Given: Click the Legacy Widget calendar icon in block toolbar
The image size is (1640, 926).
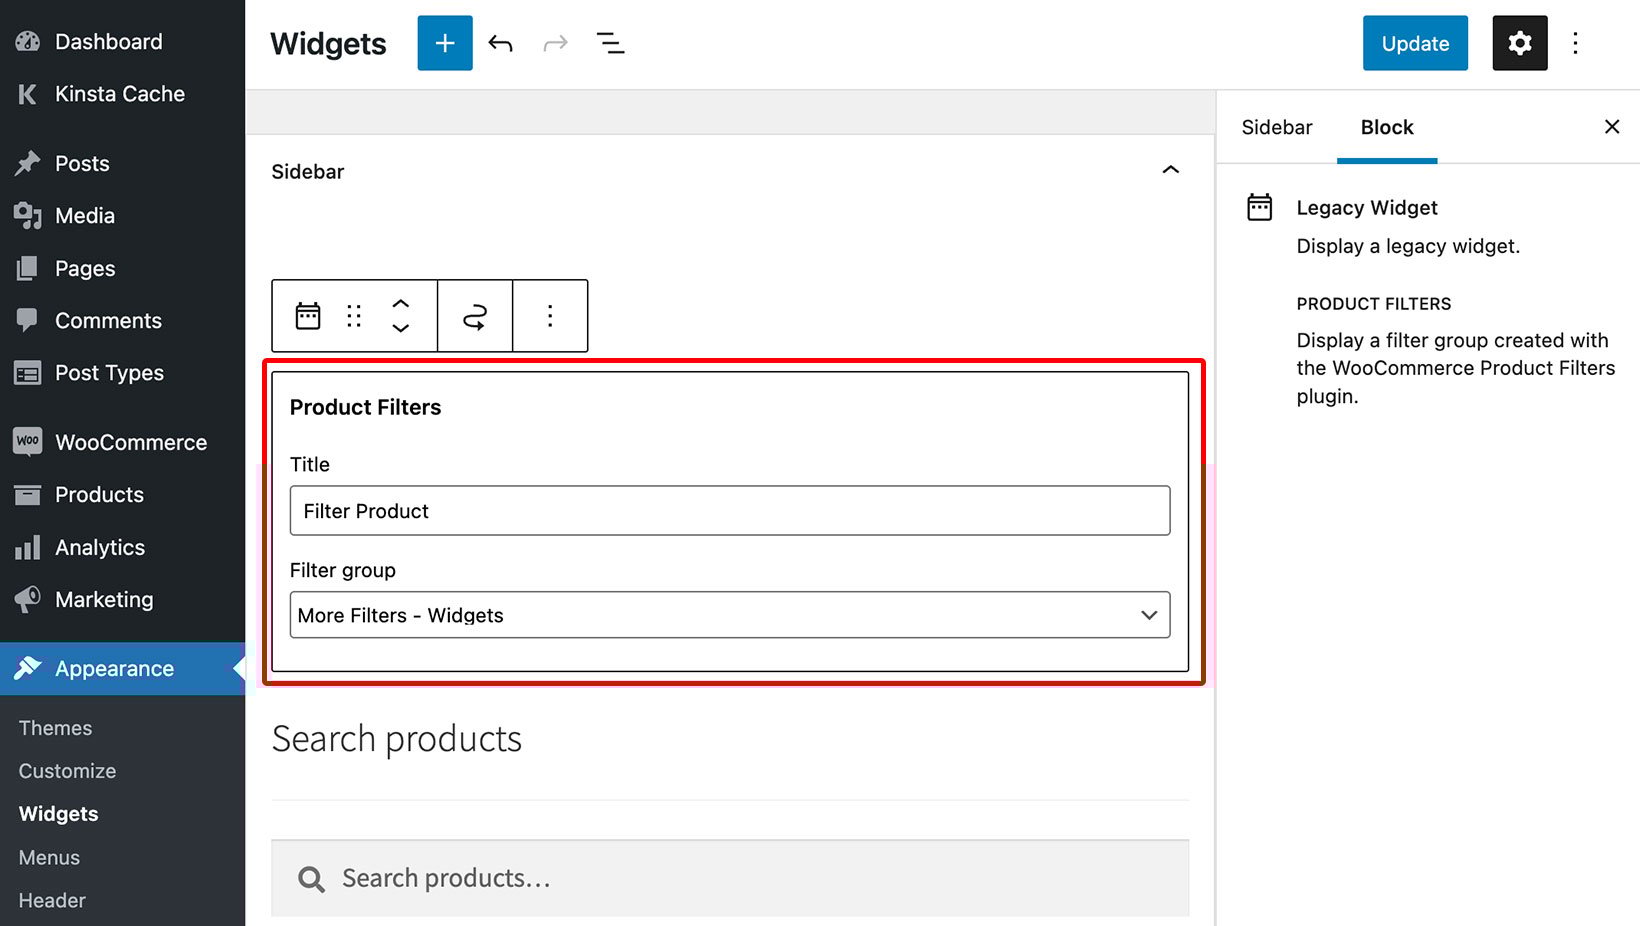Looking at the screenshot, I should [x=307, y=315].
